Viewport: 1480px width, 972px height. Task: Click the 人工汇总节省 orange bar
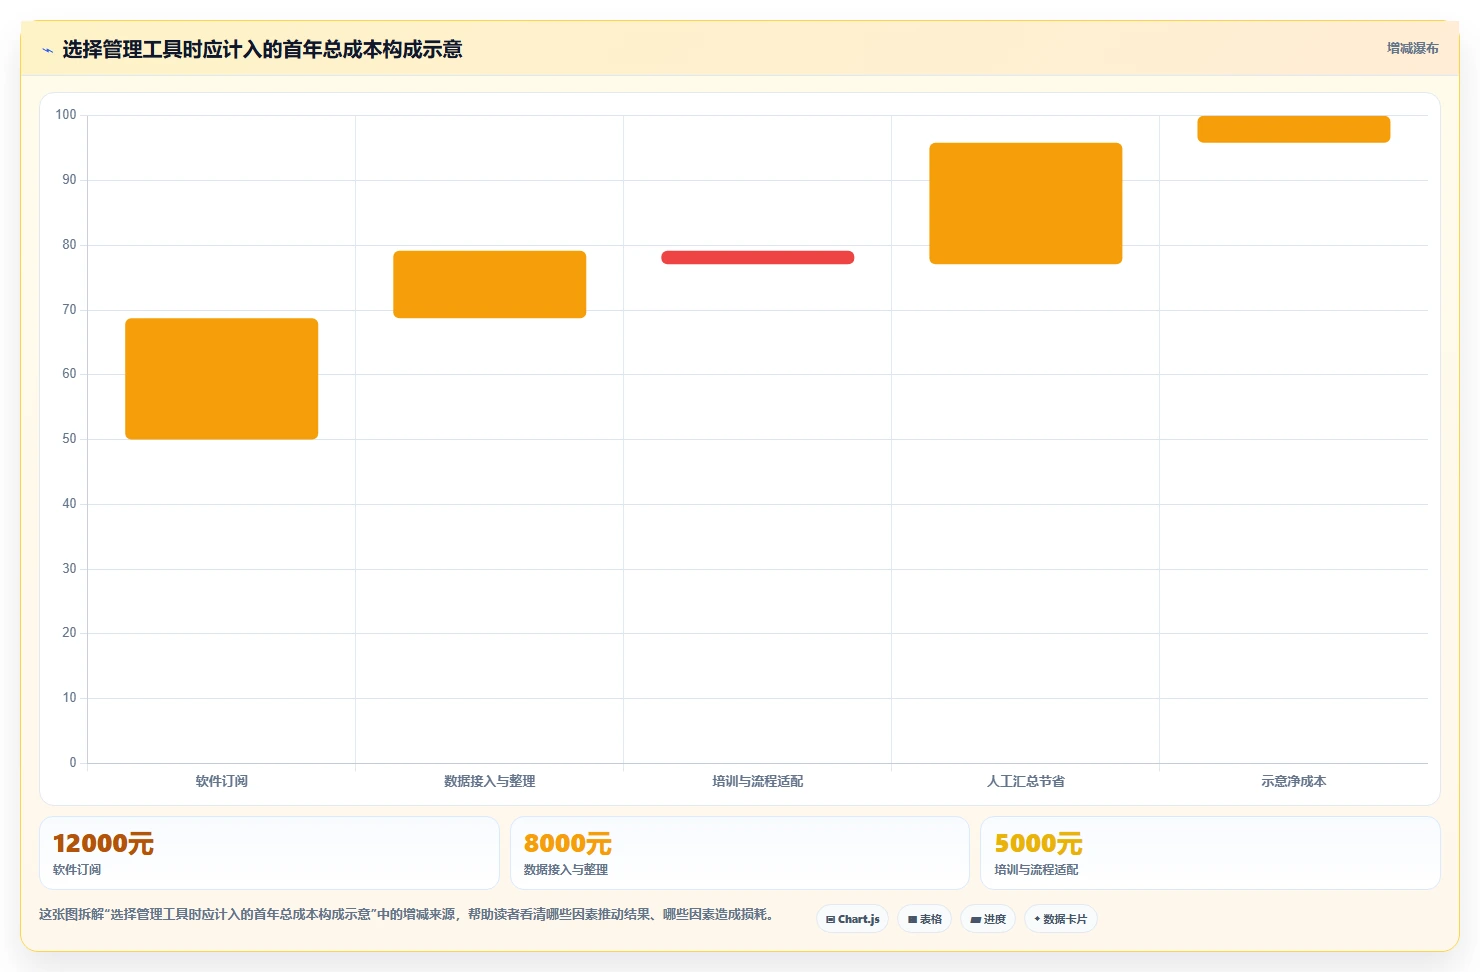pos(1026,203)
